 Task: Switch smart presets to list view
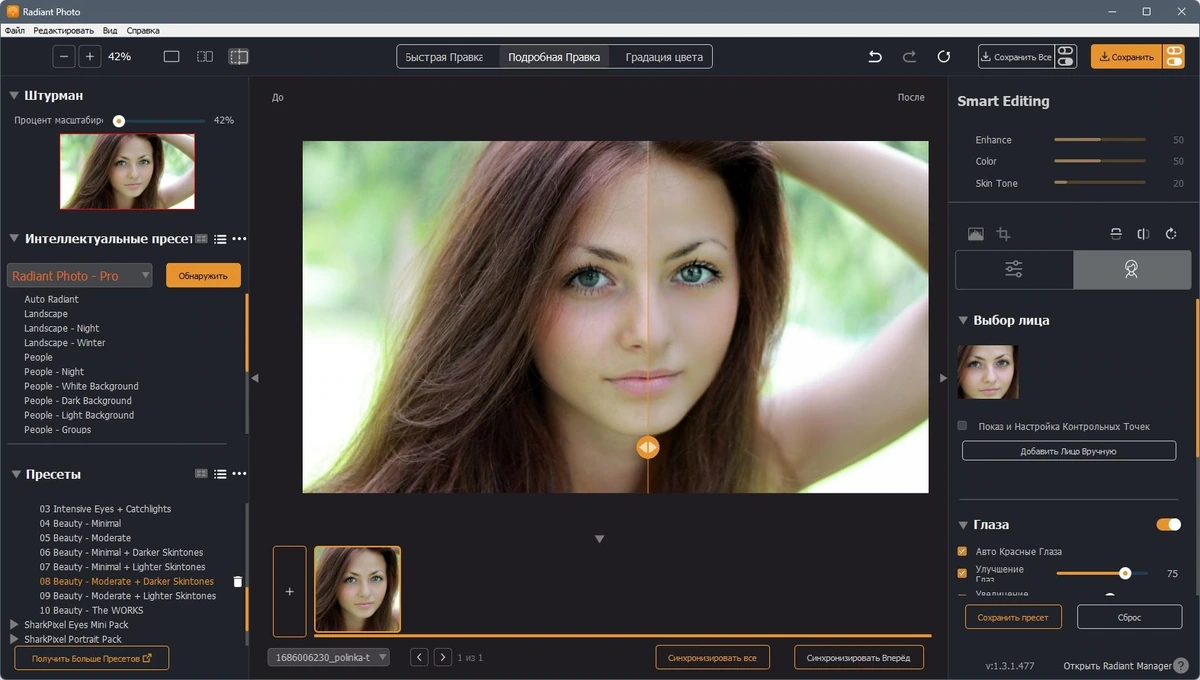pos(220,239)
